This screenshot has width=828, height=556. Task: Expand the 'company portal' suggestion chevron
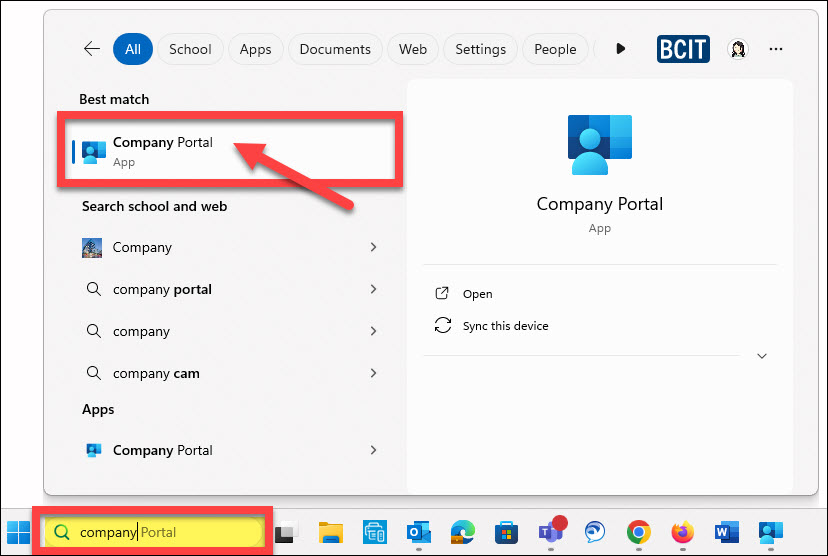pyautogui.click(x=373, y=289)
